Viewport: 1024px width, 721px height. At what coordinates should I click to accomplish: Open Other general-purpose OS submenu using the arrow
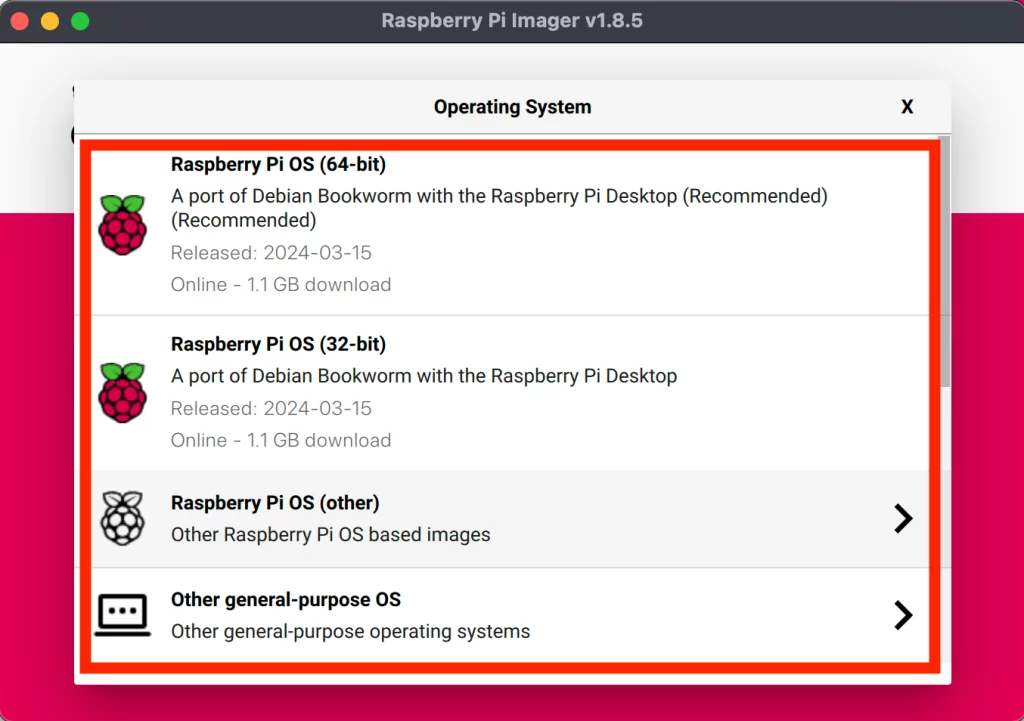pos(902,615)
